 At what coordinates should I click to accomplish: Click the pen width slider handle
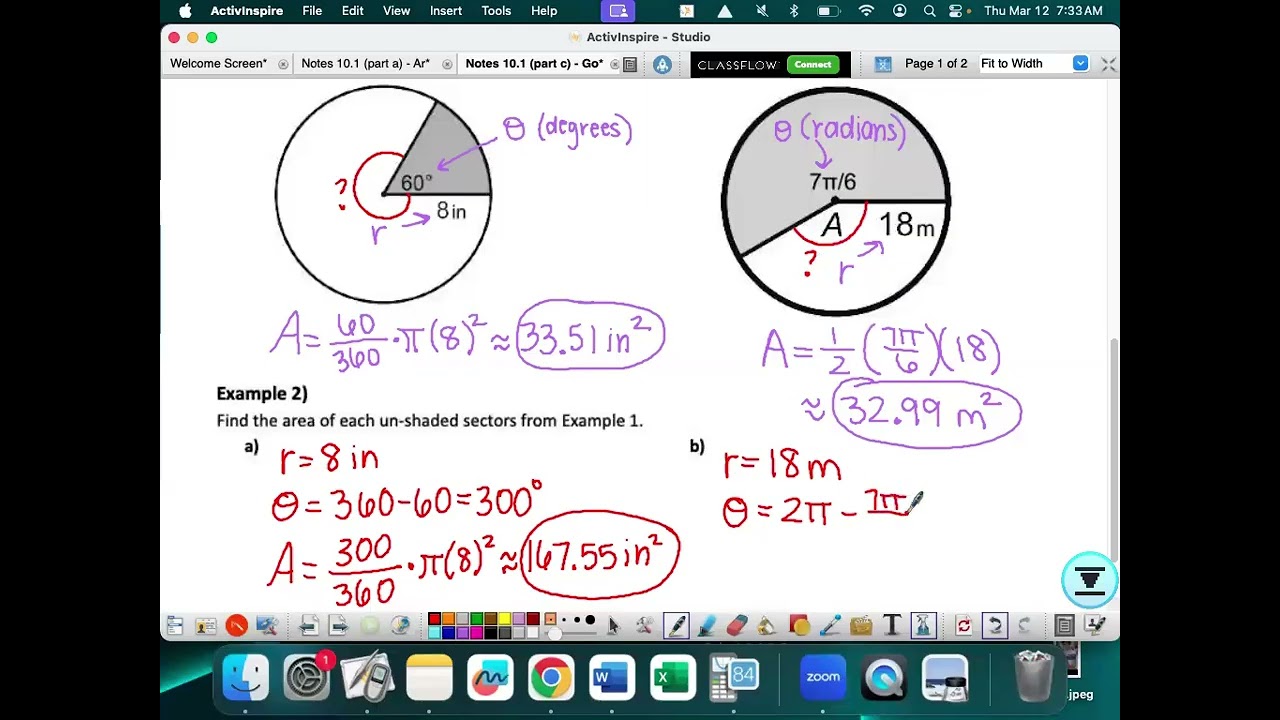coord(554,634)
